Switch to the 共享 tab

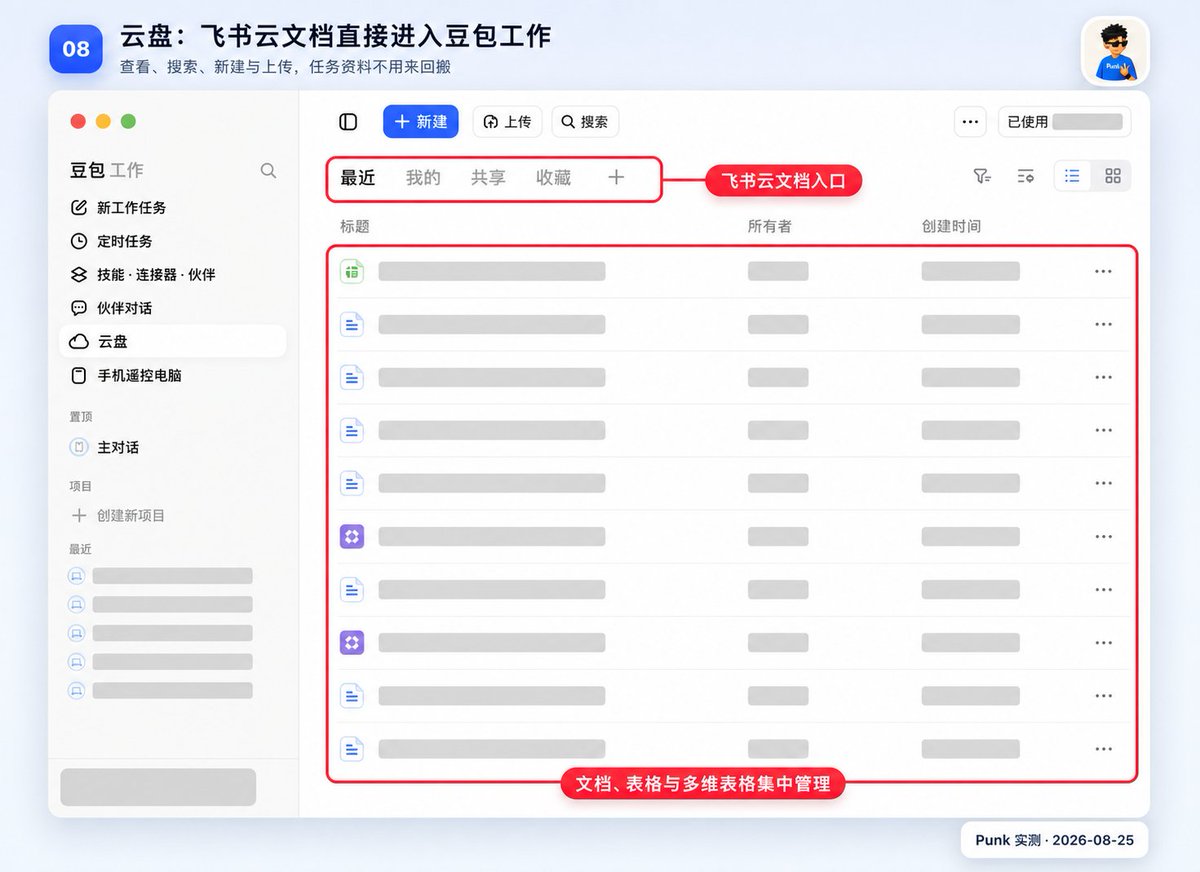tap(488, 178)
